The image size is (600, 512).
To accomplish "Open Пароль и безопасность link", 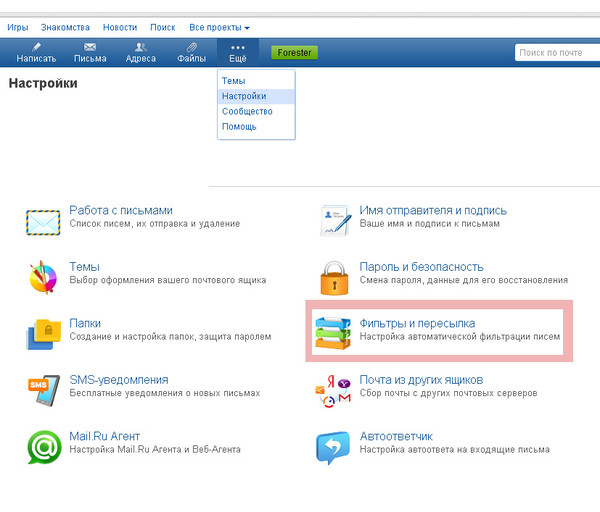I will (x=421, y=267).
